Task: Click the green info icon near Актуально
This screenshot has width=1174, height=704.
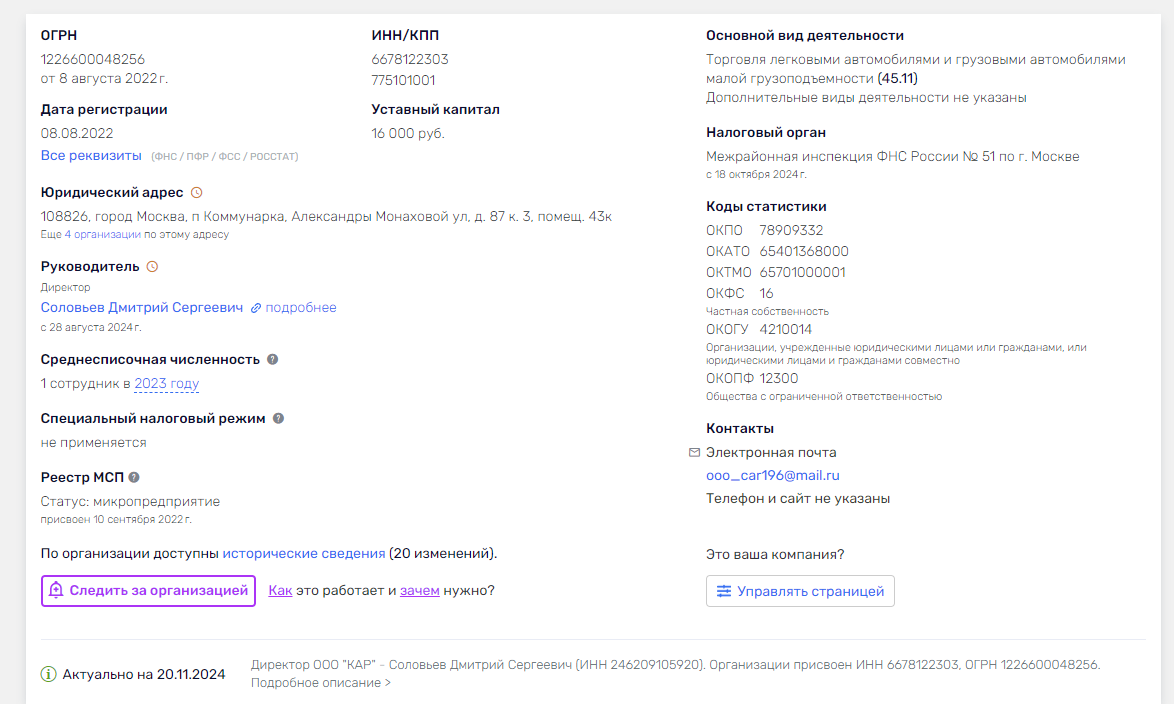Action: pos(49,674)
